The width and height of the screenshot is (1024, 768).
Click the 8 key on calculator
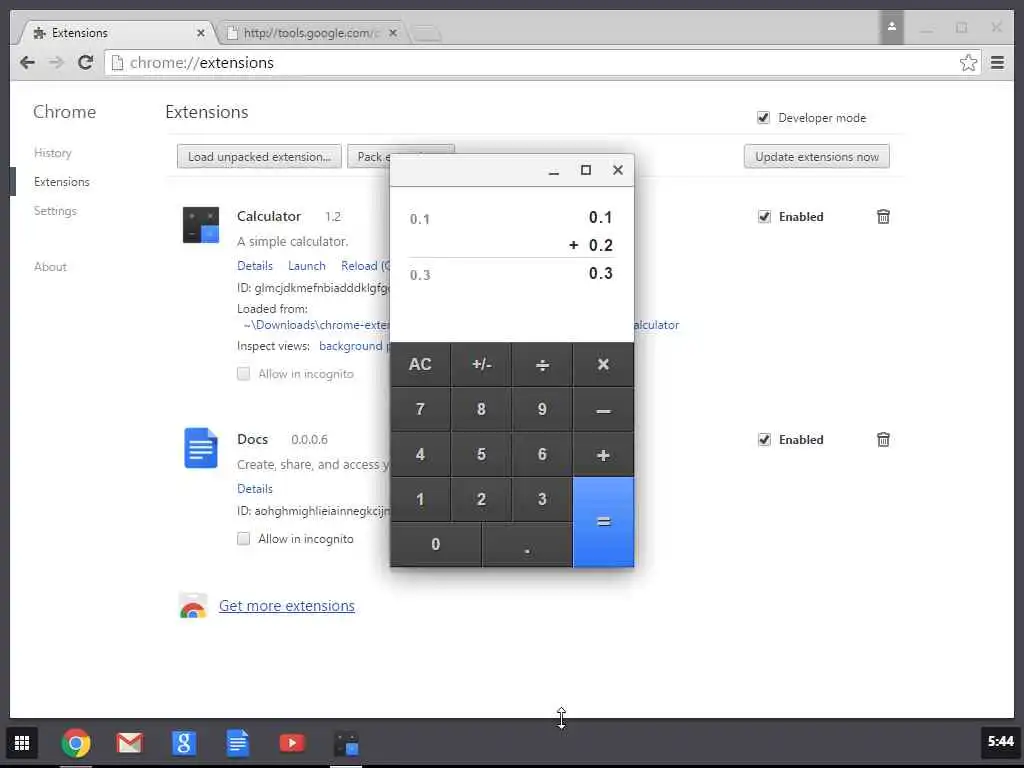click(481, 409)
